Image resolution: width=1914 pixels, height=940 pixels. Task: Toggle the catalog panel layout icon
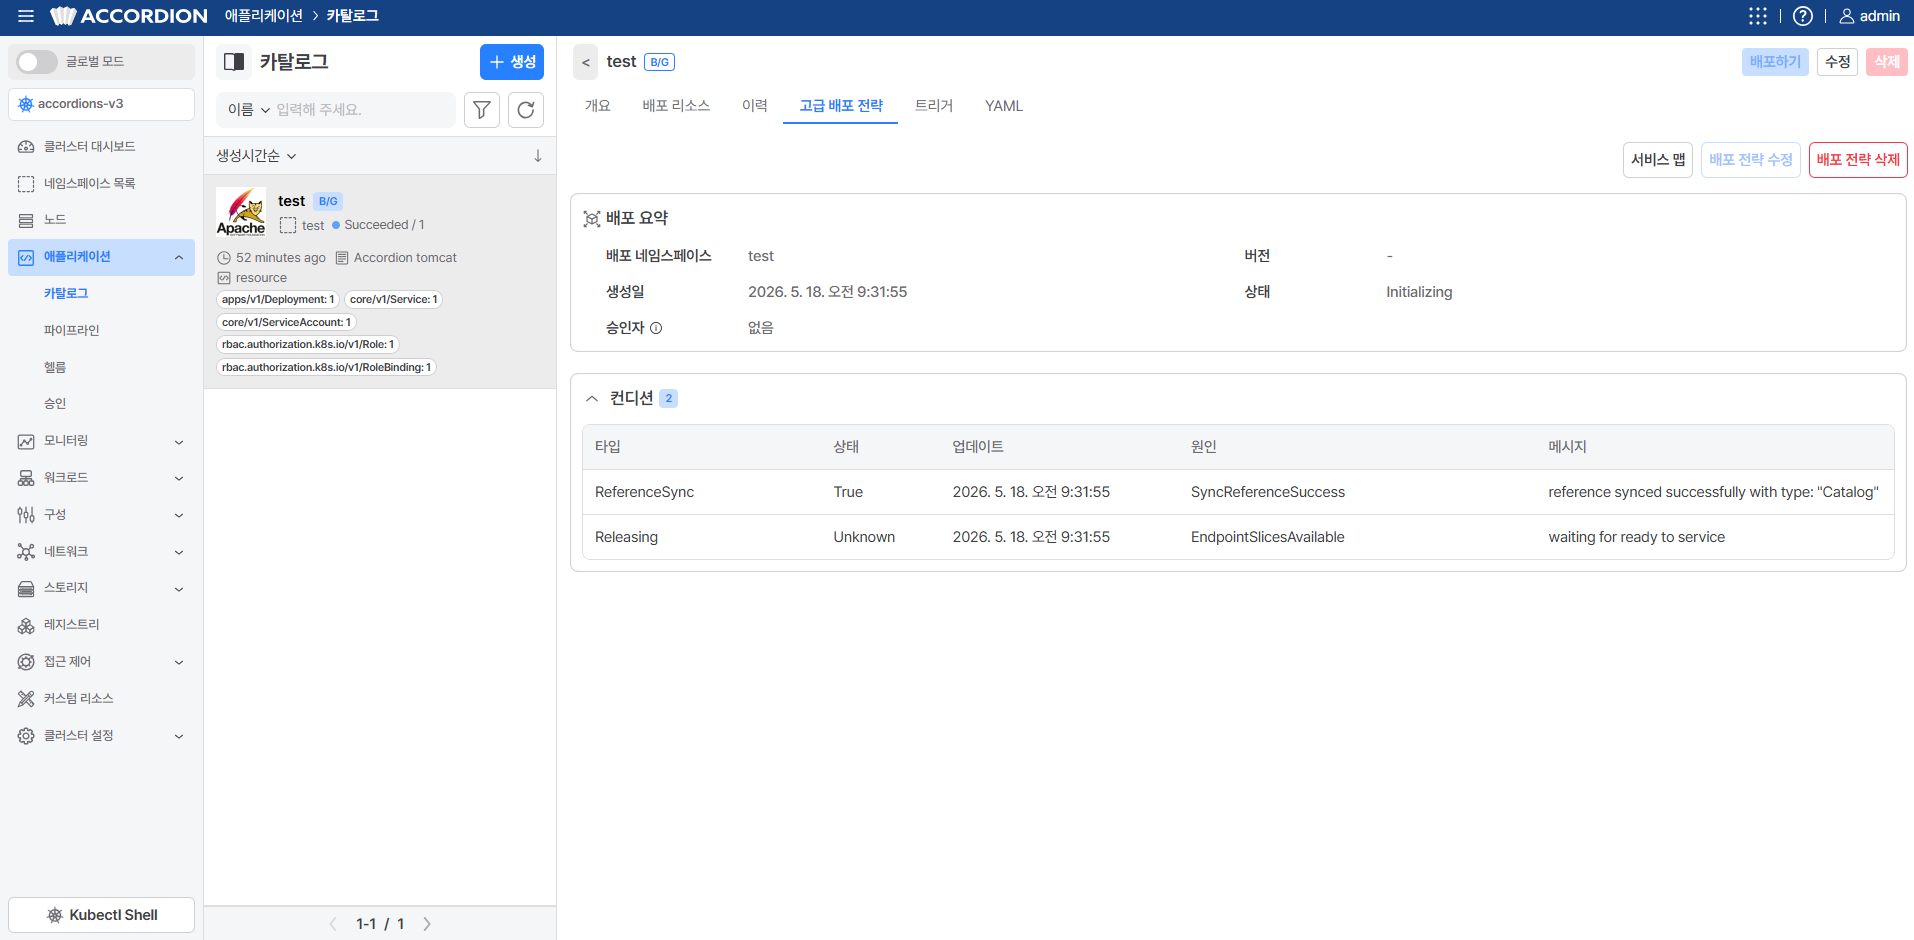[234, 62]
